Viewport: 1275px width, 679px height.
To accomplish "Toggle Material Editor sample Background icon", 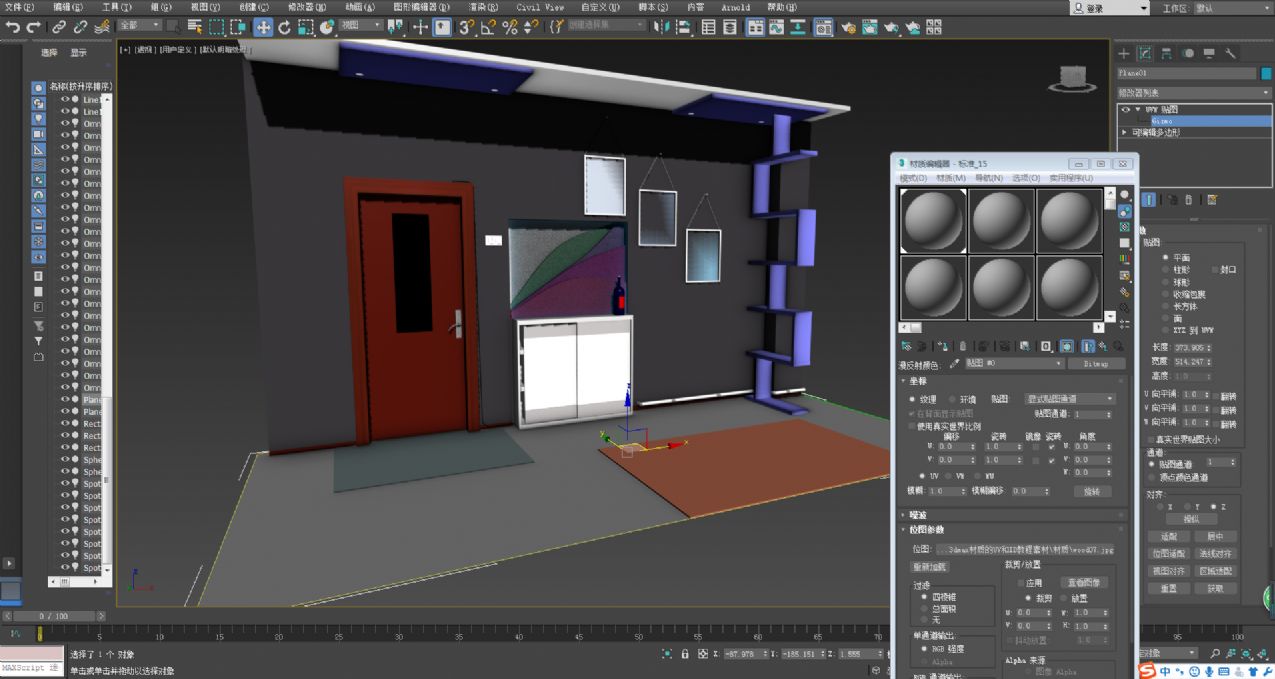I will point(1125,227).
